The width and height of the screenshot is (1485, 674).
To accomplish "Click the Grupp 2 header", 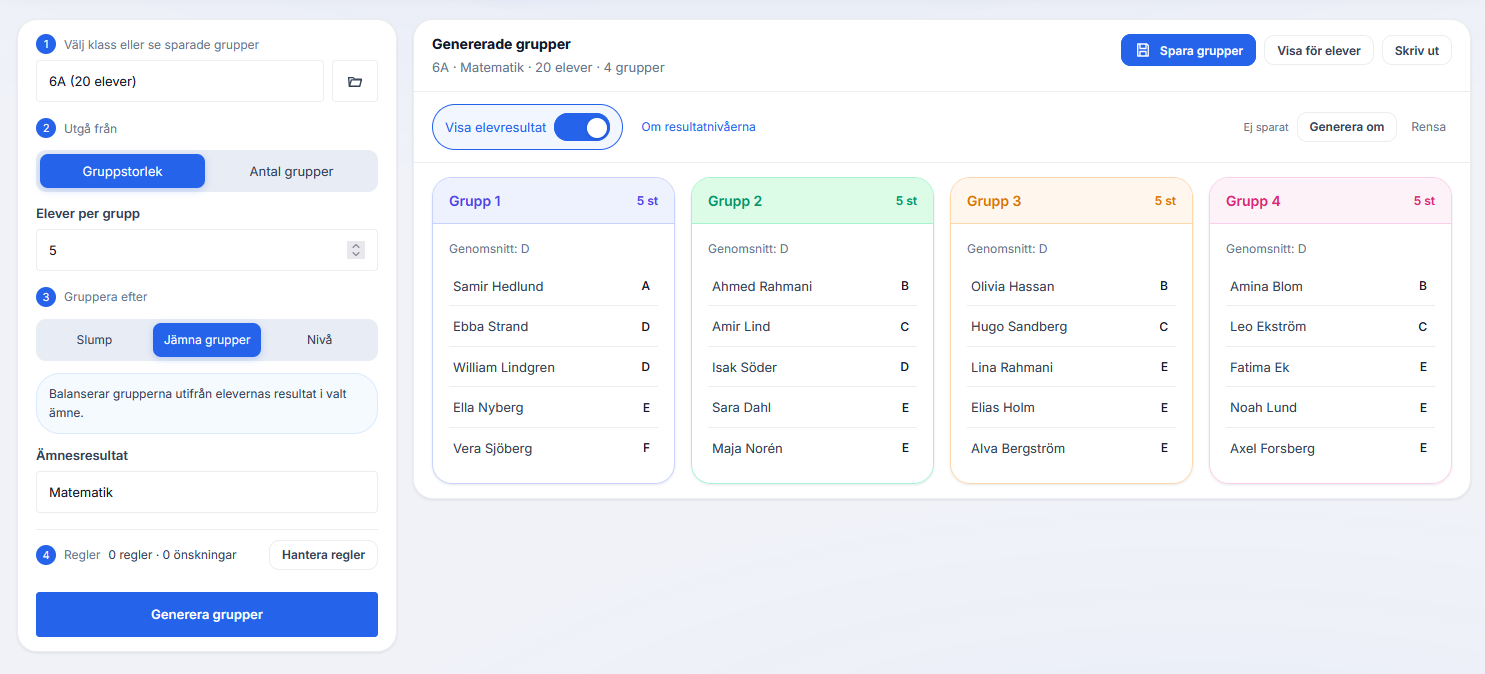I will 812,201.
